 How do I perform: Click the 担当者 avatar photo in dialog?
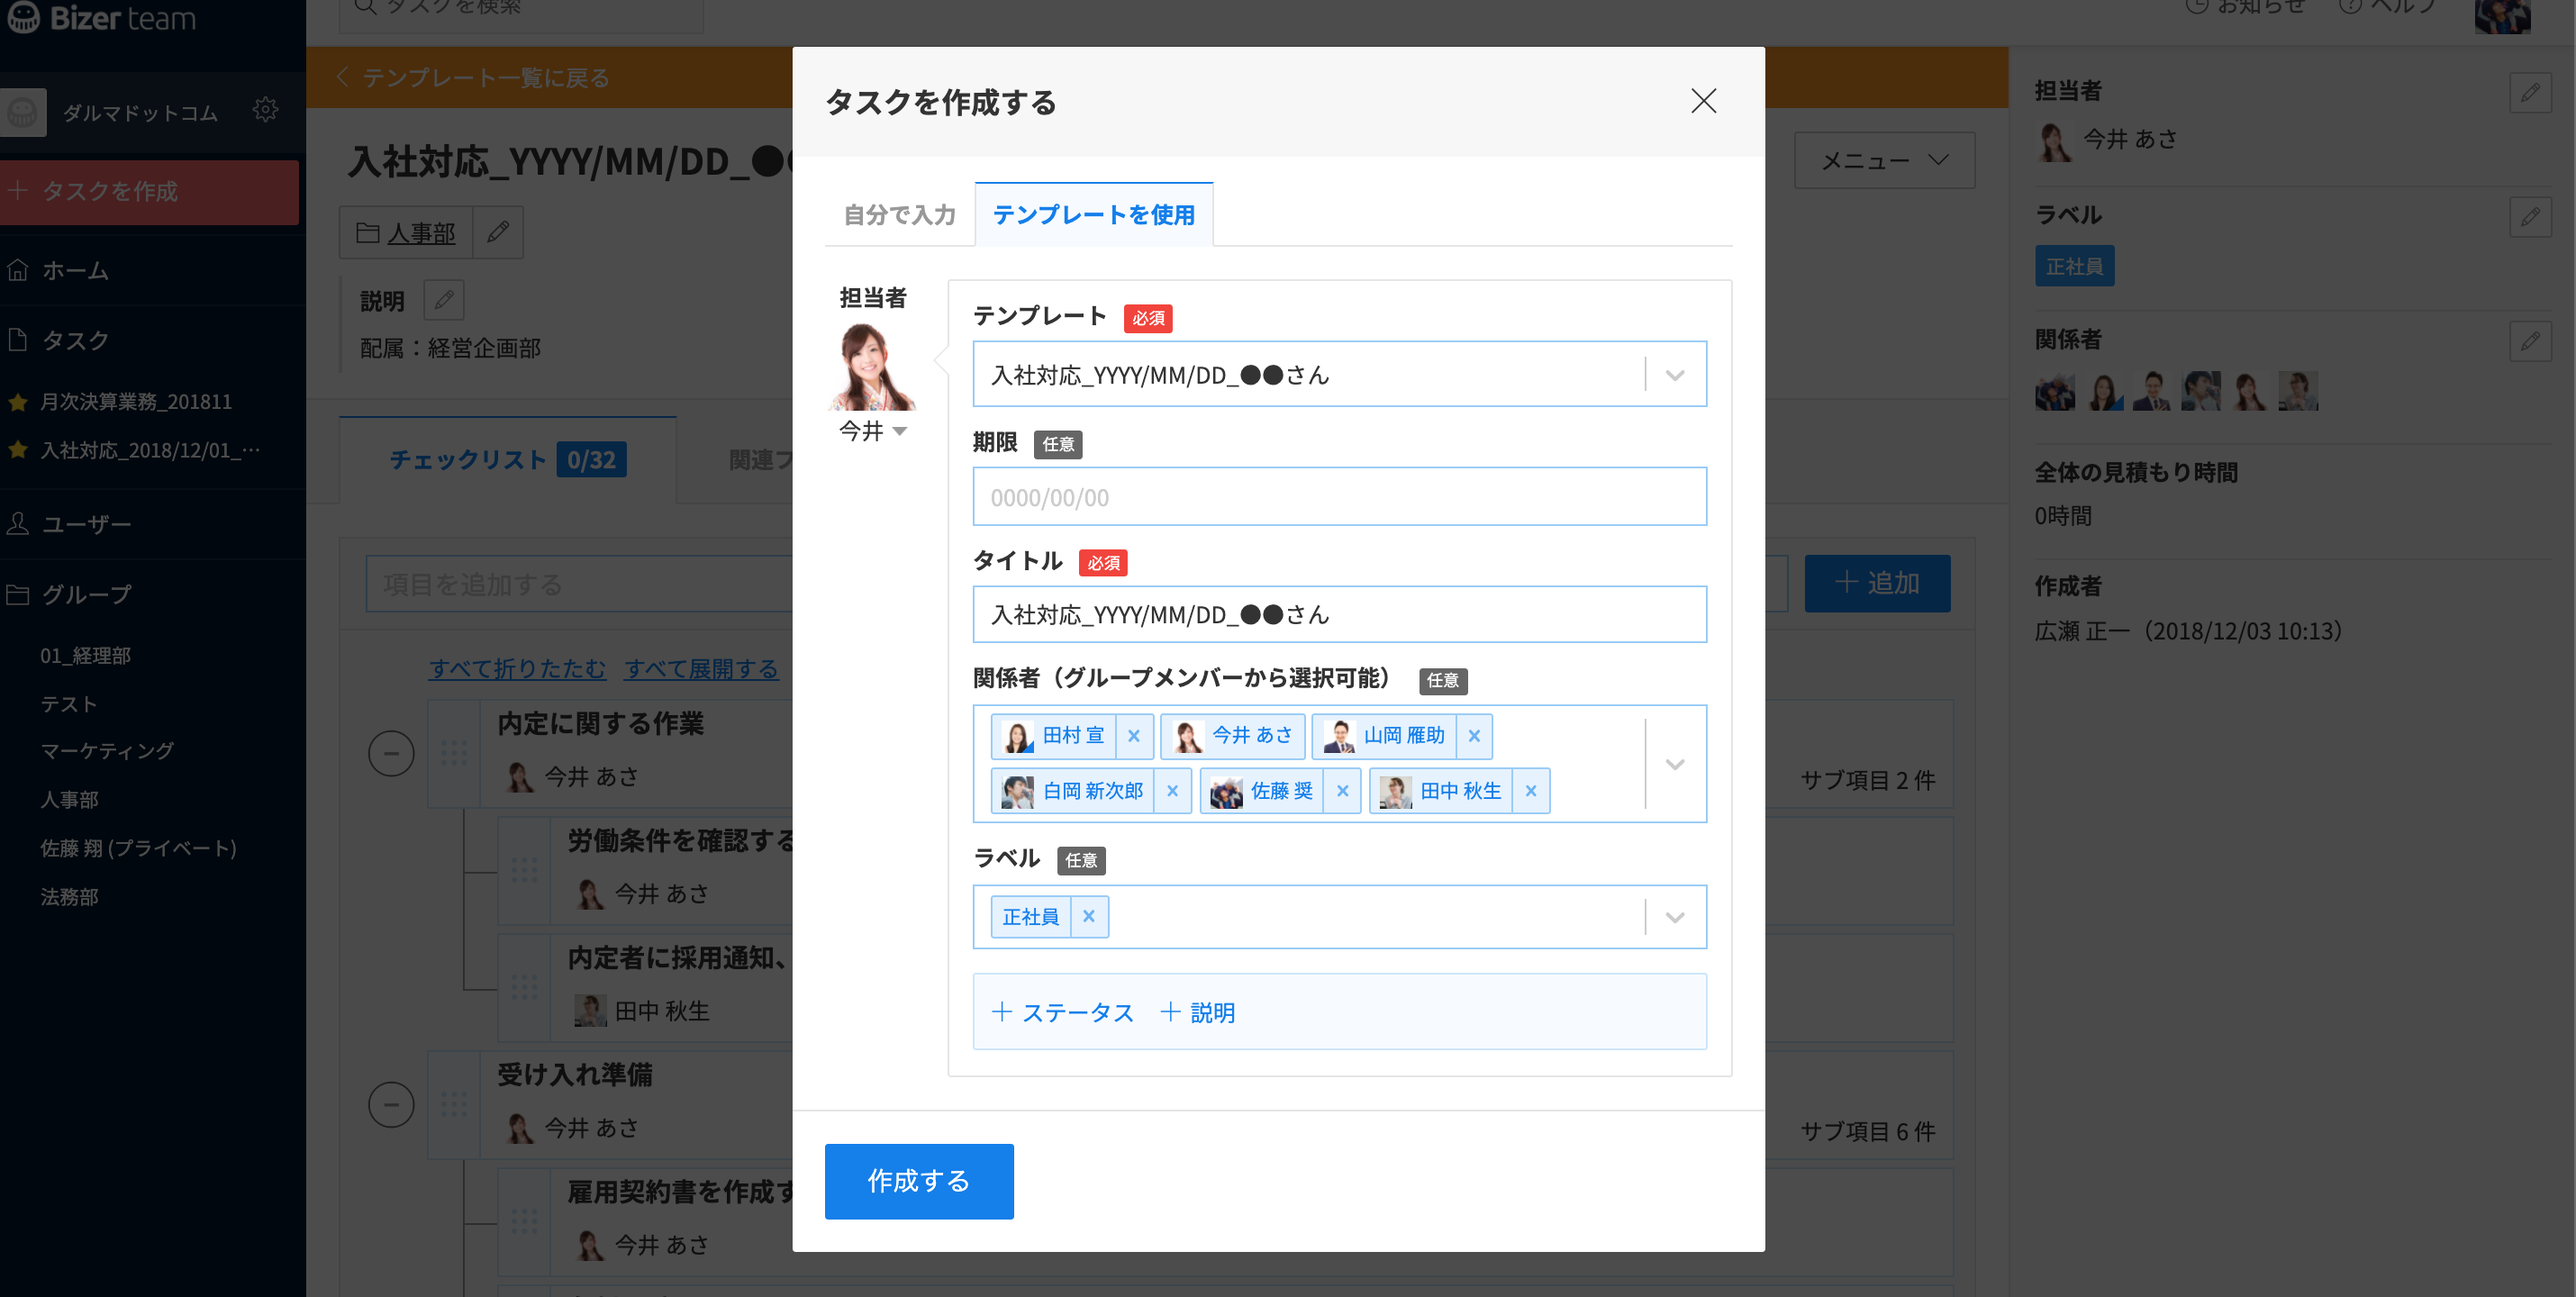pos(872,366)
